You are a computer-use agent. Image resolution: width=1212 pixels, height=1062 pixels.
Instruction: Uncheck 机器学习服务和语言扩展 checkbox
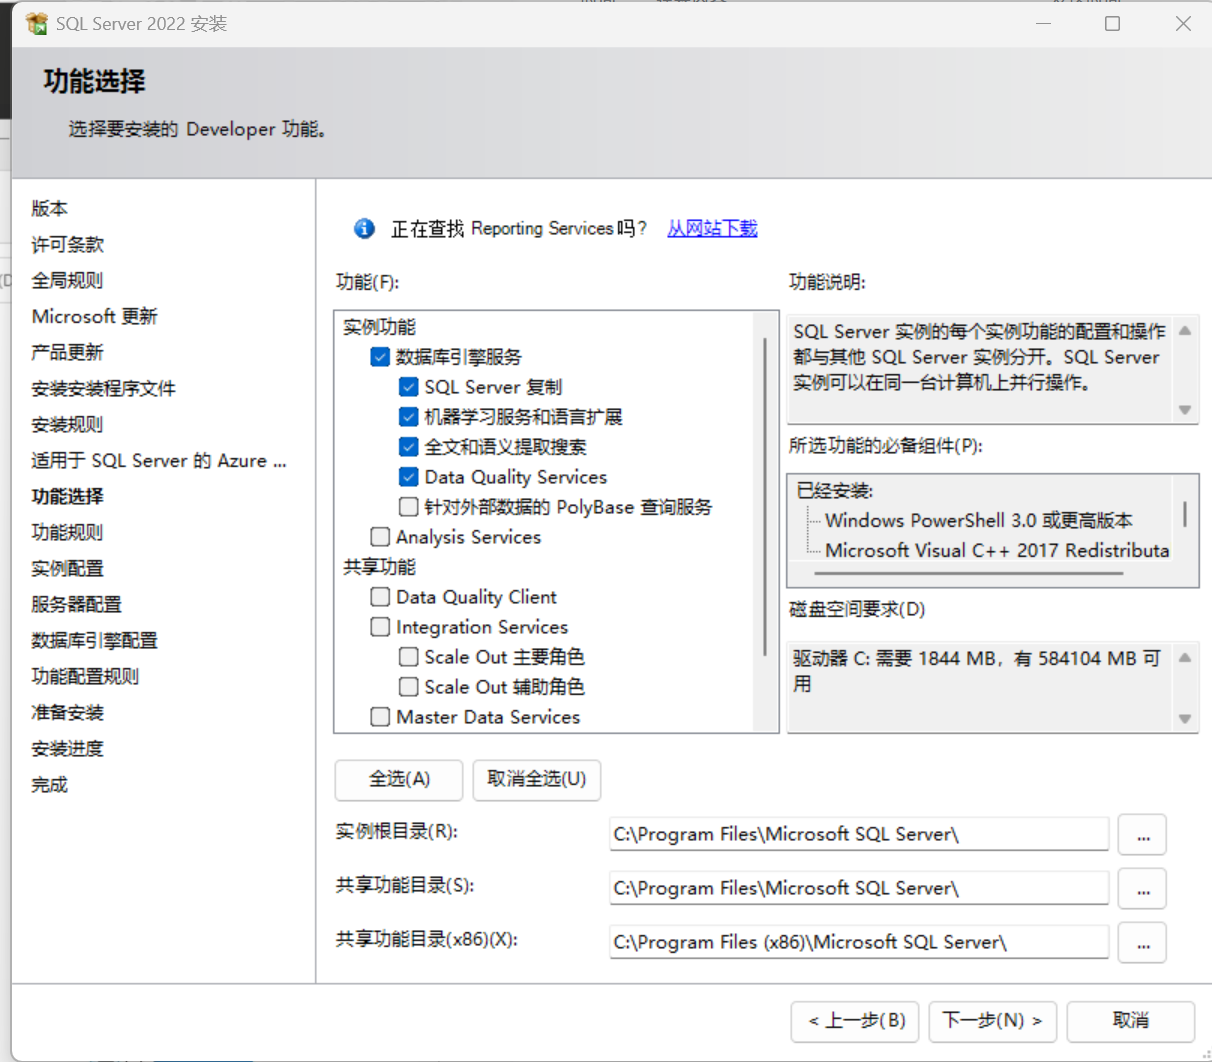click(x=408, y=417)
